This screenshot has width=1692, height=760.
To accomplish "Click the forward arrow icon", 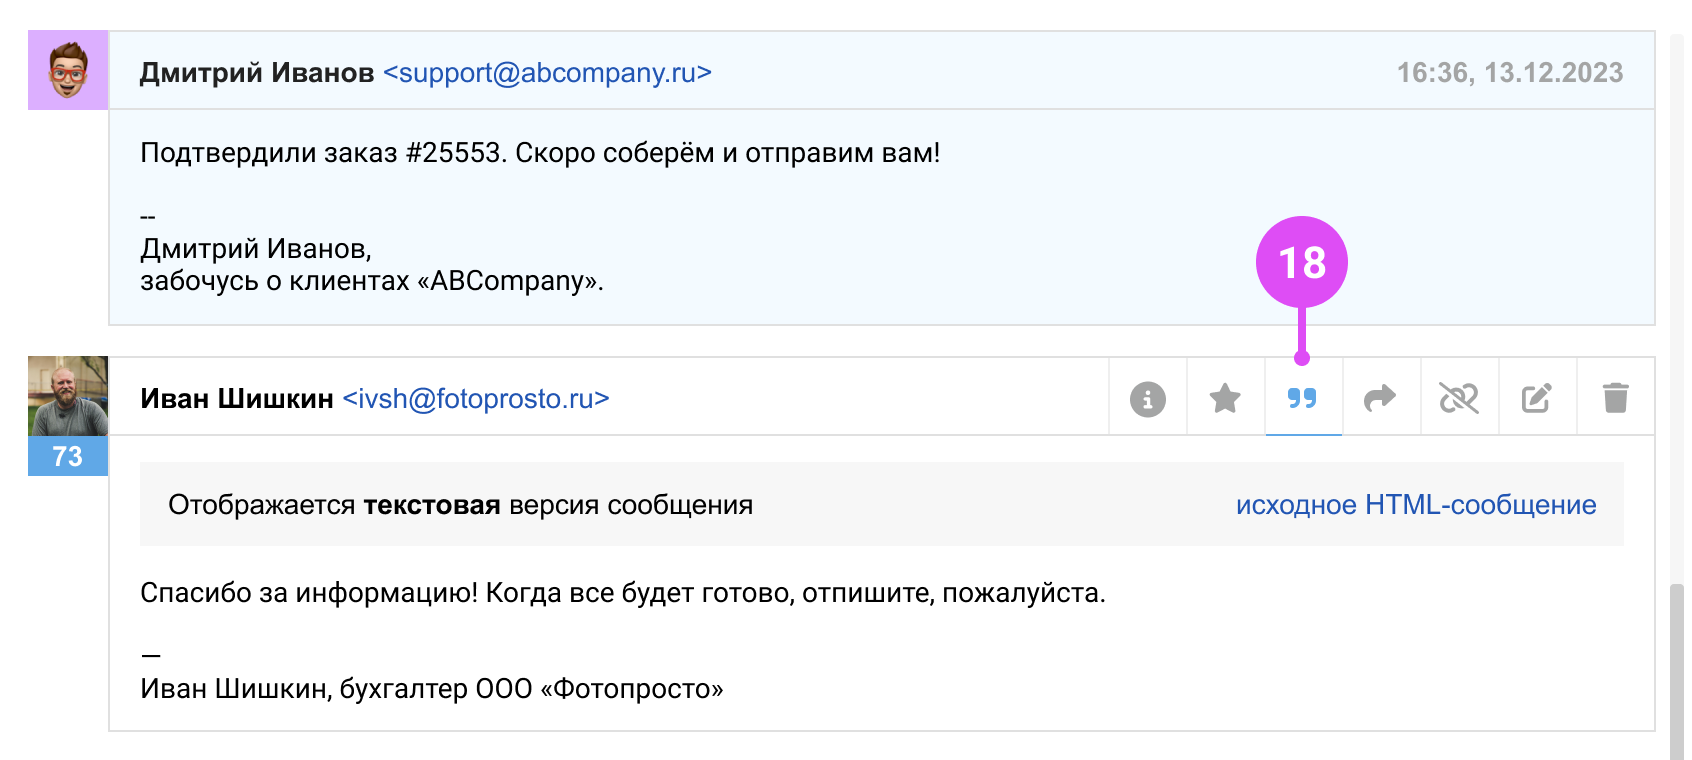I will pyautogui.click(x=1380, y=399).
